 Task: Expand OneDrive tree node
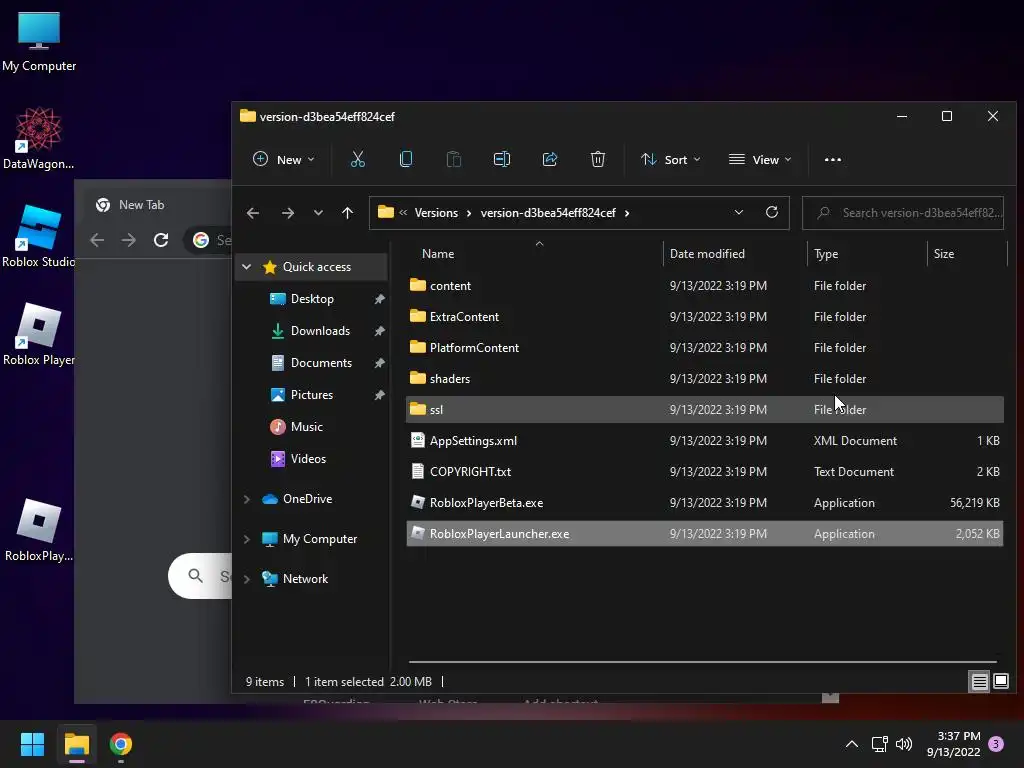tap(246, 499)
